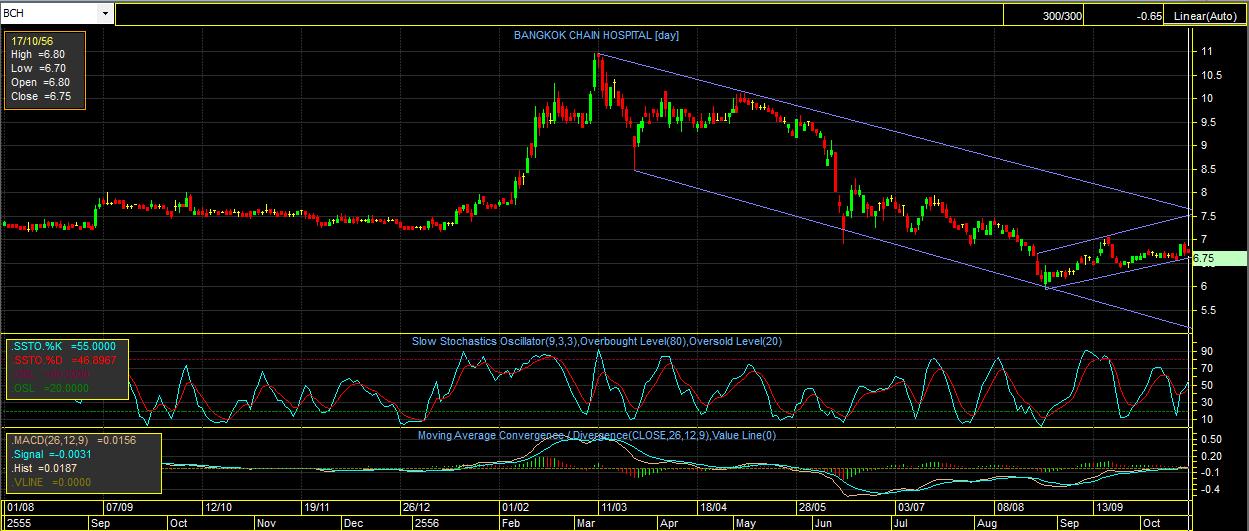Click the 8.5 price level on the axis
This screenshot has width=1249, height=531.
click(1210, 169)
